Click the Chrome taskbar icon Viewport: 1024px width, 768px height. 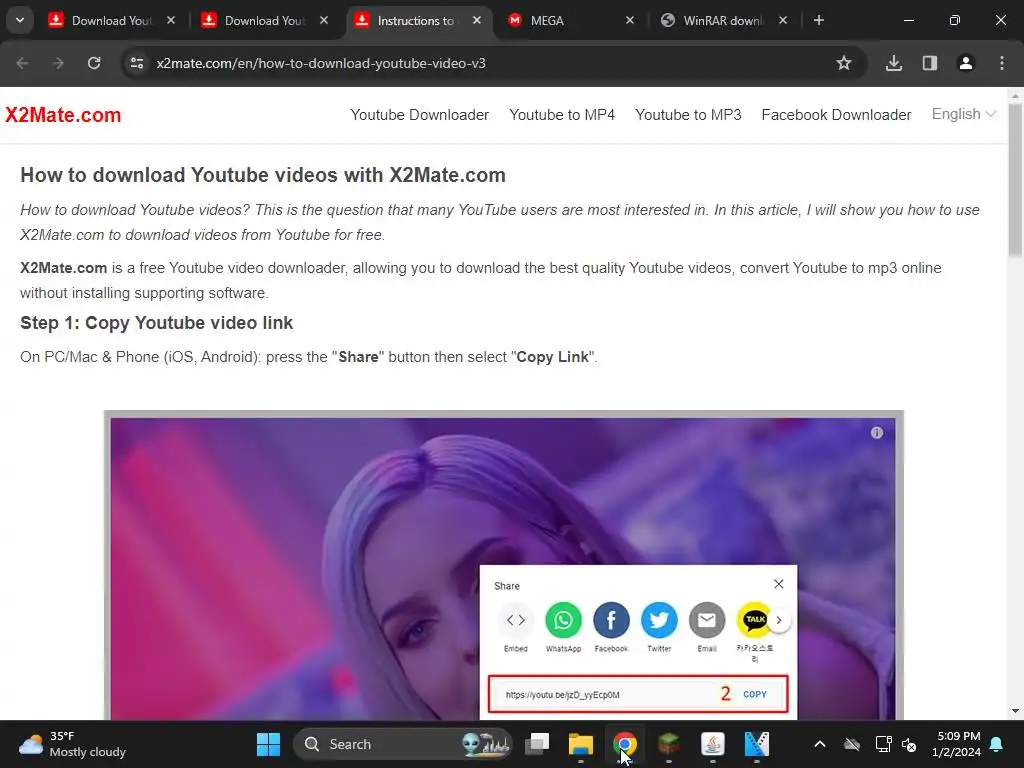click(624, 744)
